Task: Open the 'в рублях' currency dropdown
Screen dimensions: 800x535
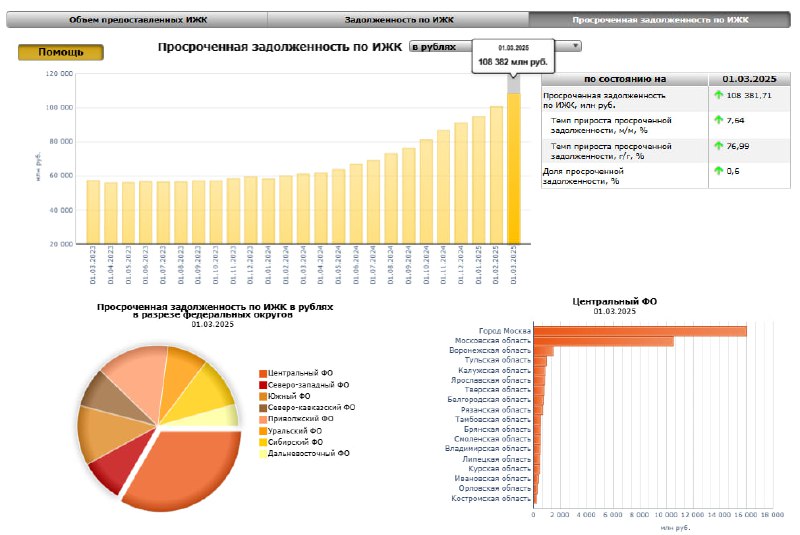Action: coord(495,46)
